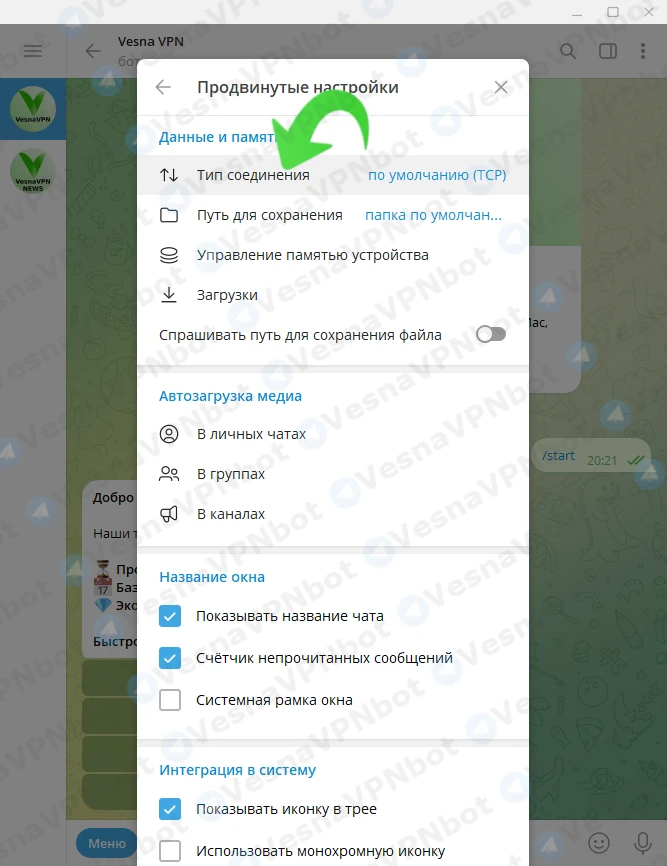Uncheck show chat name checkbox
The height and width of the screenshot is (866, 667).
click(x=170, y=616)
